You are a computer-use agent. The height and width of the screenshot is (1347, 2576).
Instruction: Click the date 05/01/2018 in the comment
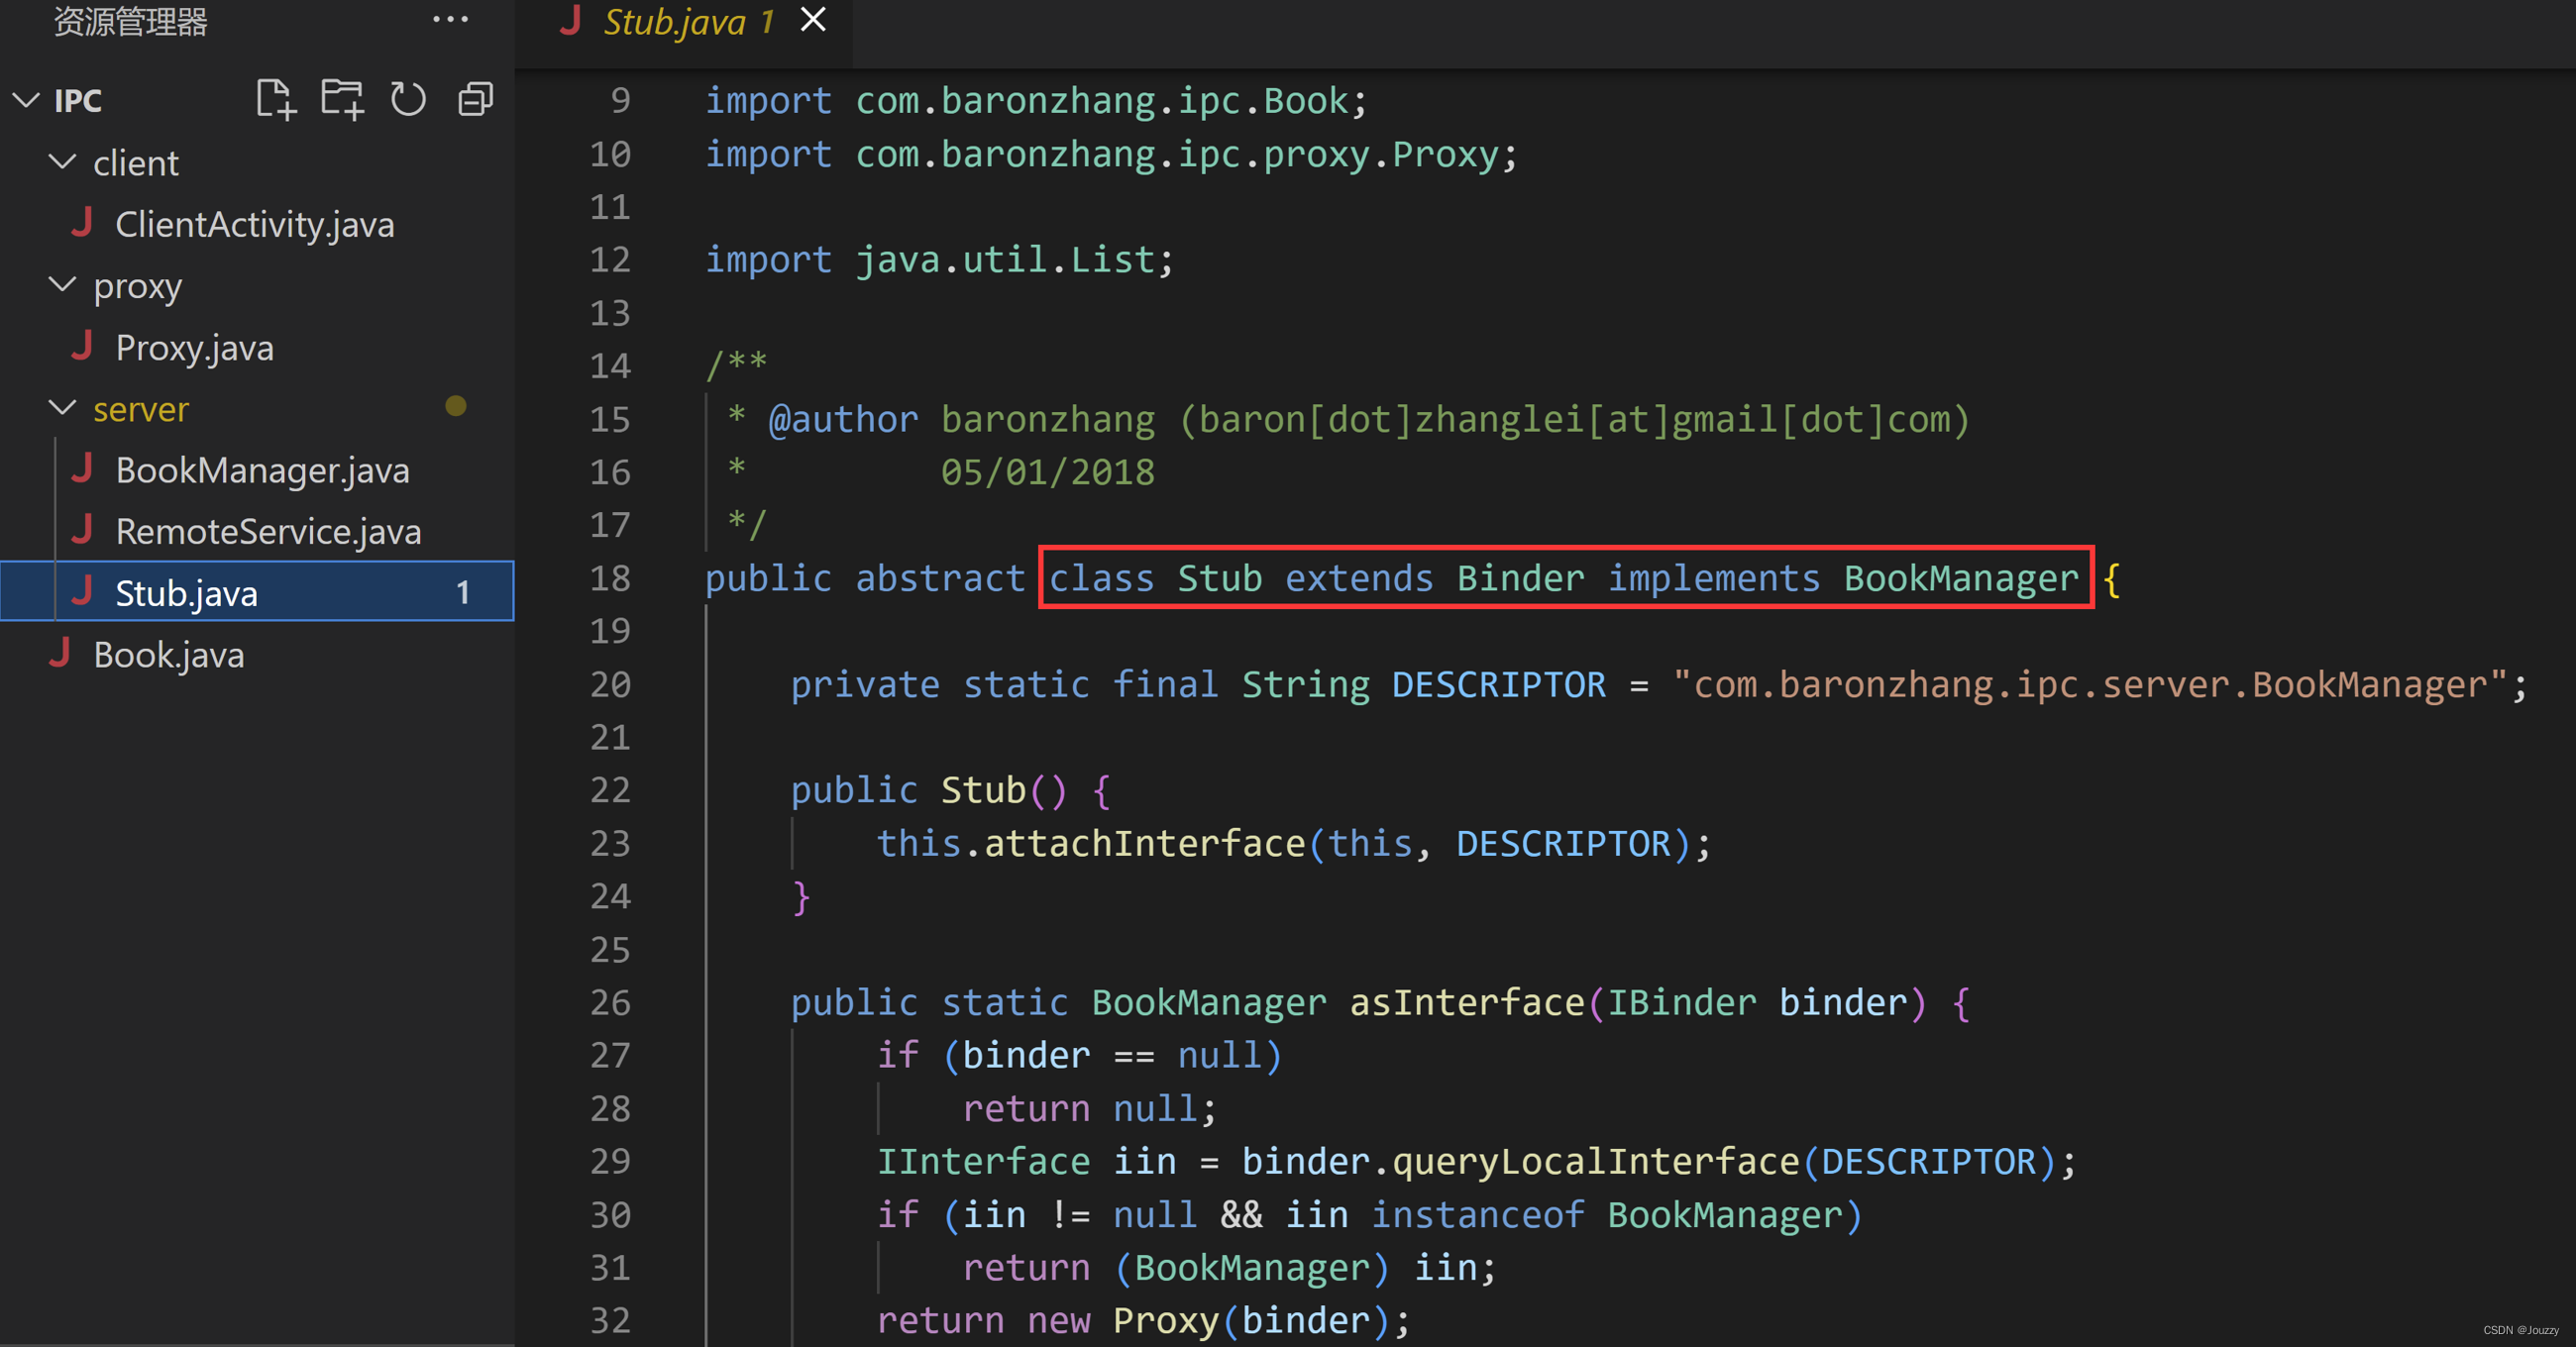tap(1048, 472)
